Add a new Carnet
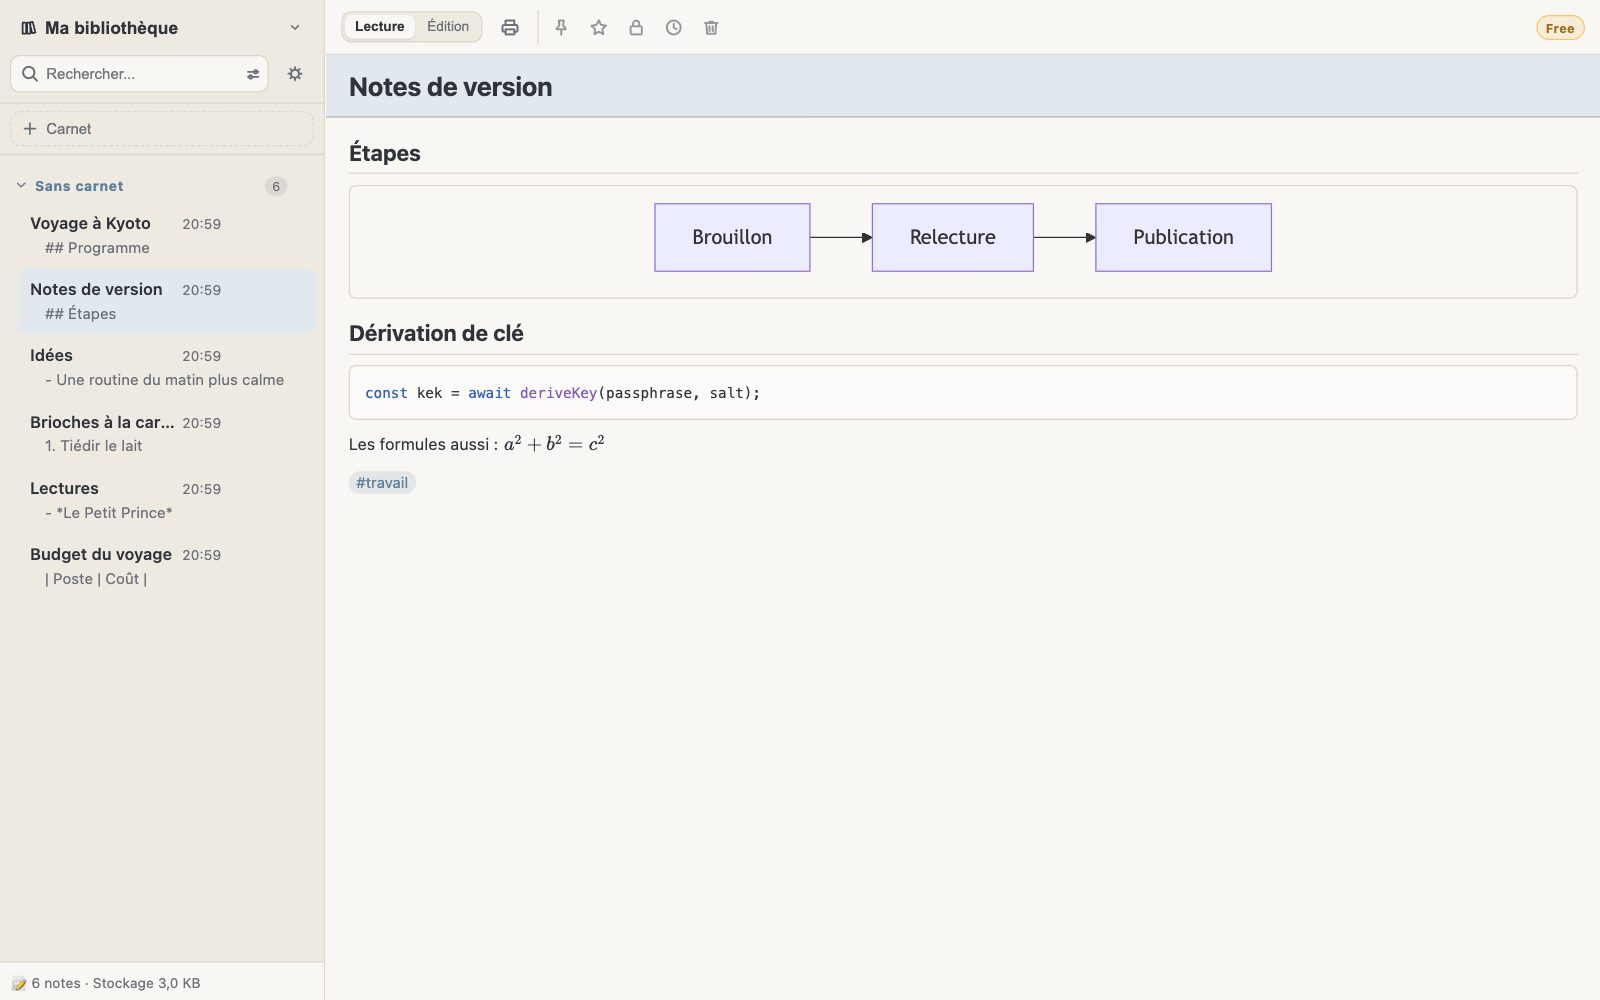The image size is (1600, 1000). coord(162,129)
